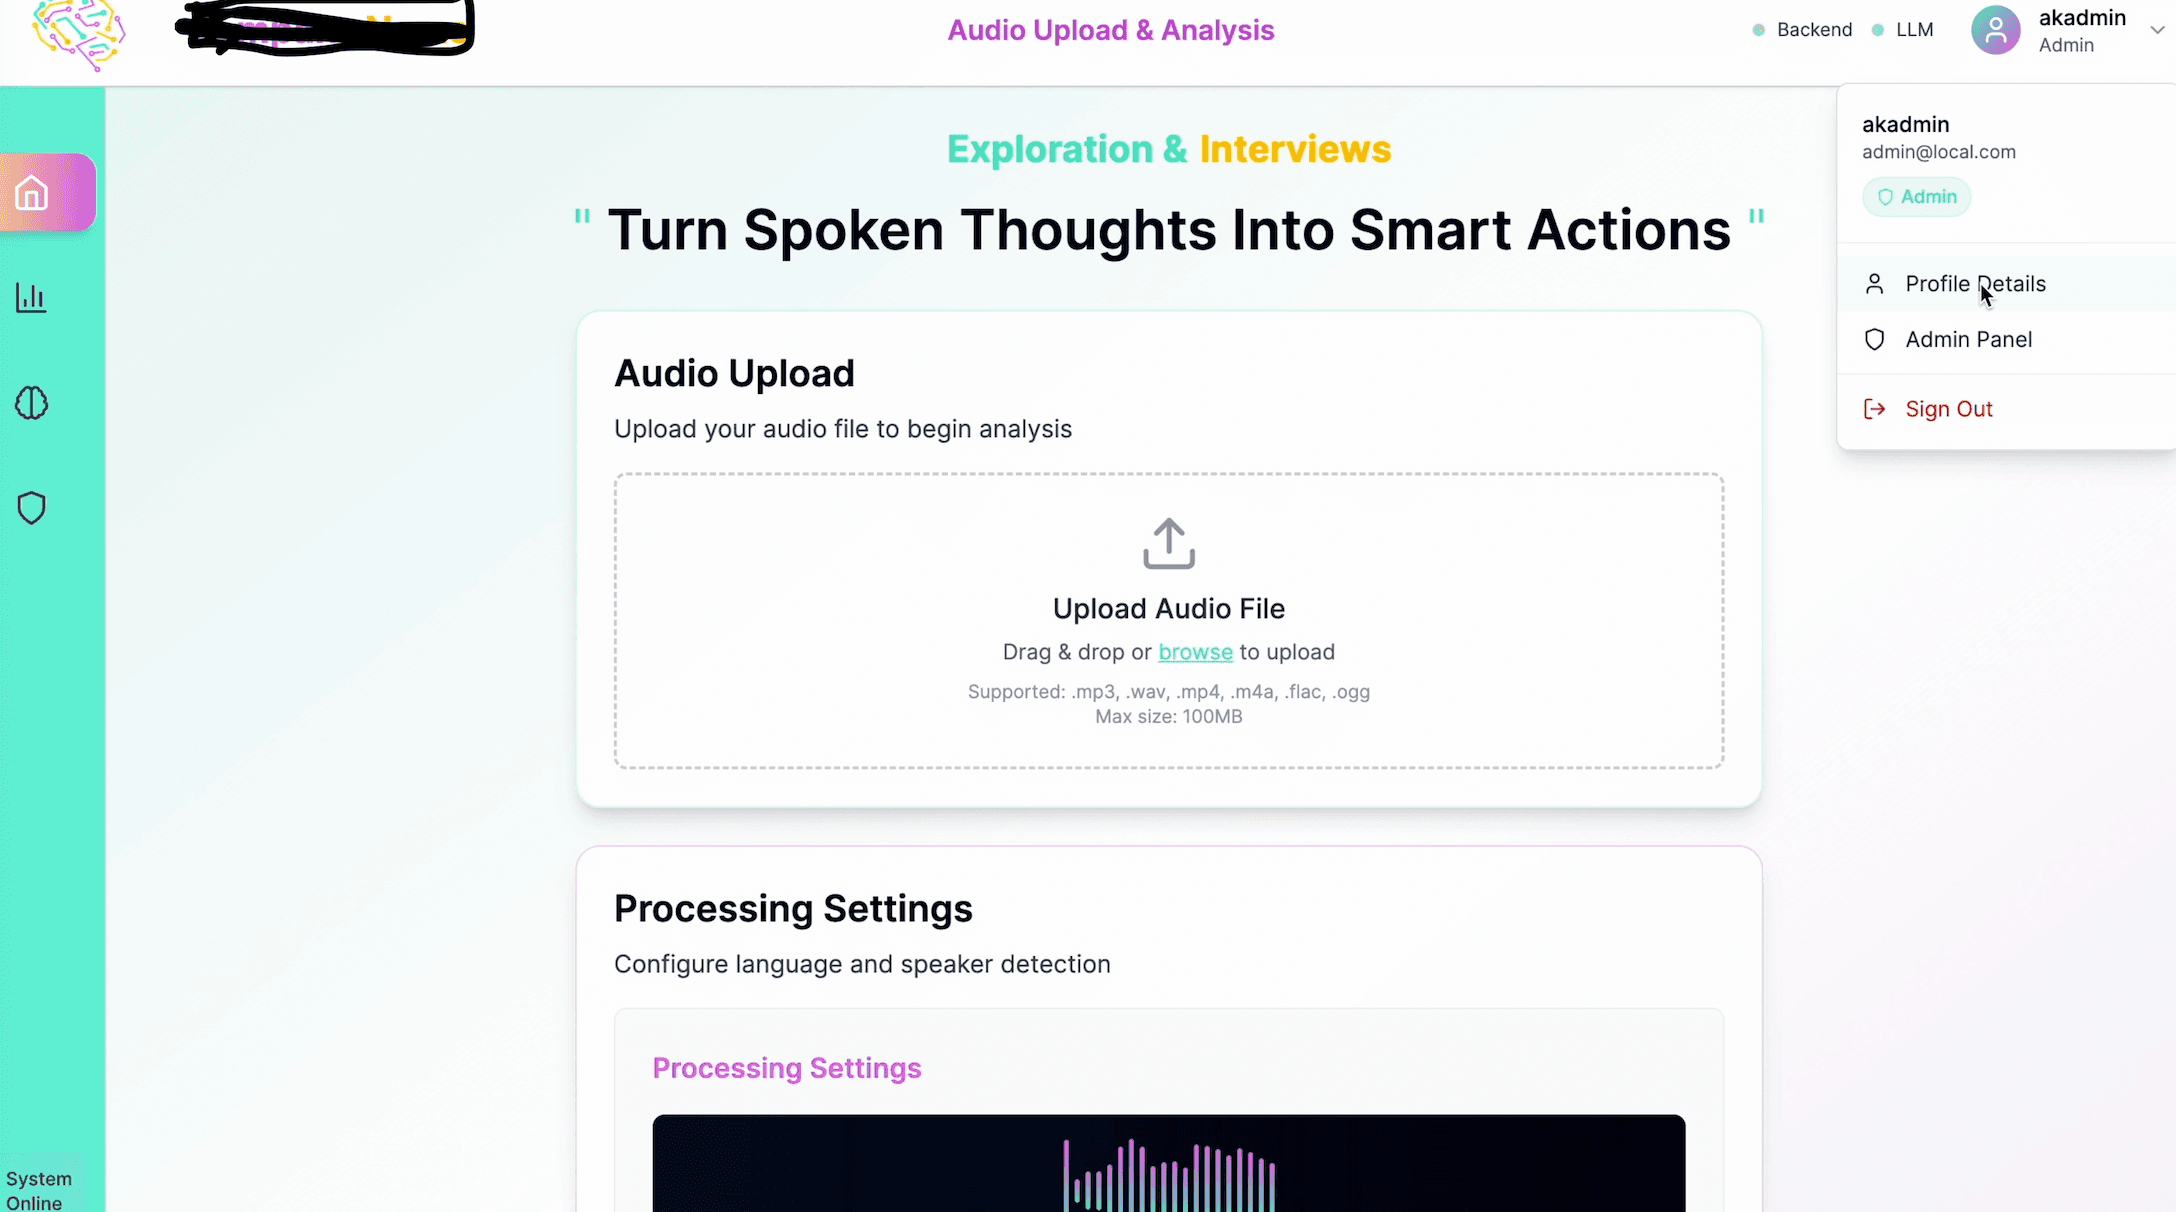Open the bar chart analytics sidebar icon
Image resolution: width=2176 pixels, height=1212 pixels.
click(31, 298)
